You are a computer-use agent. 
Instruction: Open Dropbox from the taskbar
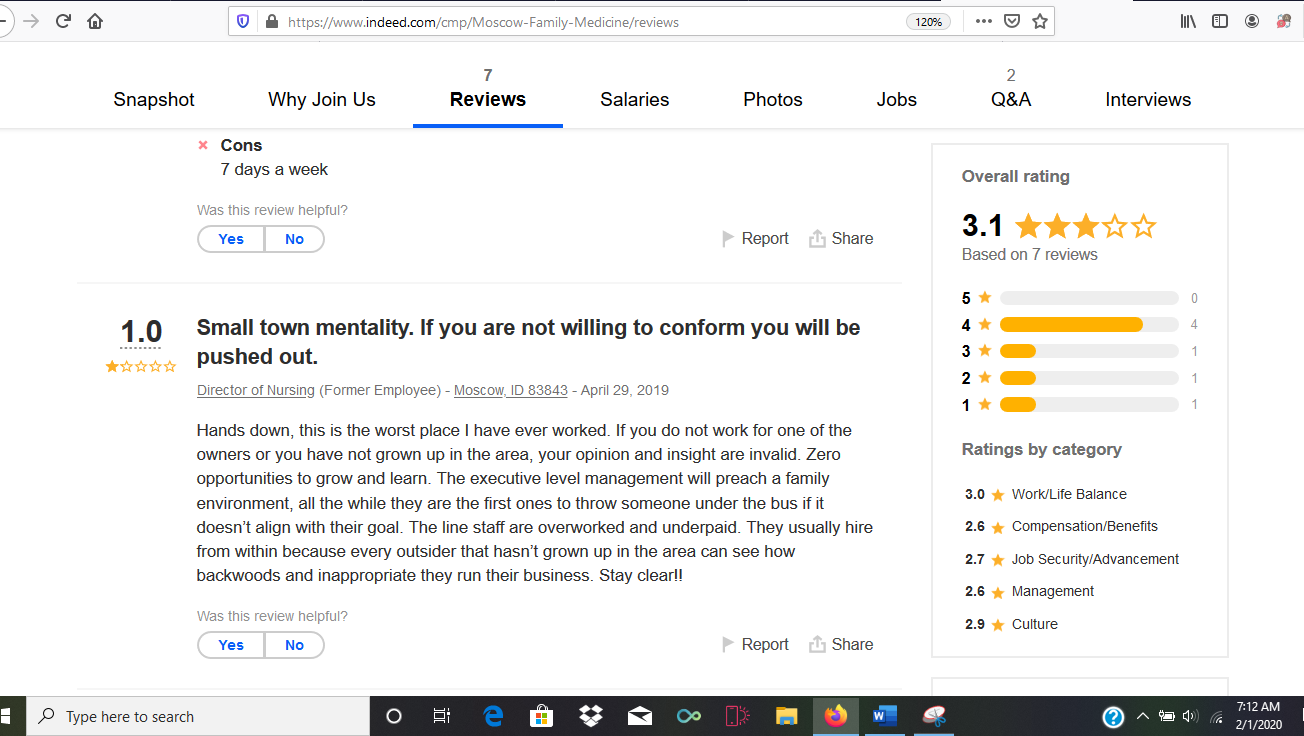click(x=591, y=716)
